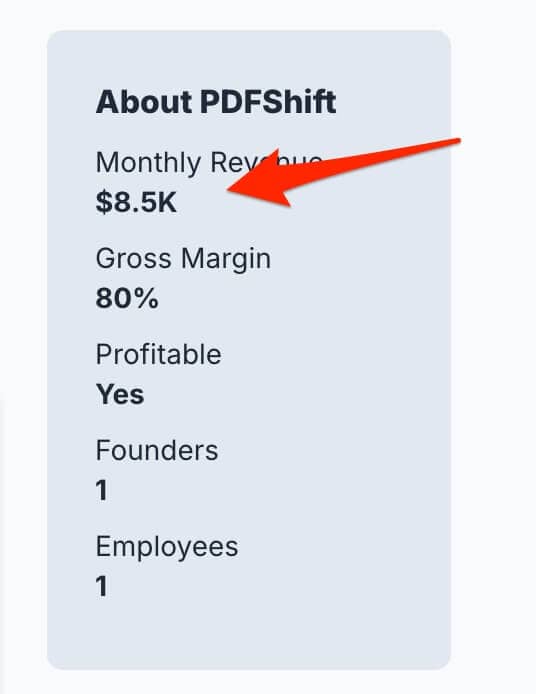Click the Gross Margin label
The image size is (536, 694).
(183, 259)
